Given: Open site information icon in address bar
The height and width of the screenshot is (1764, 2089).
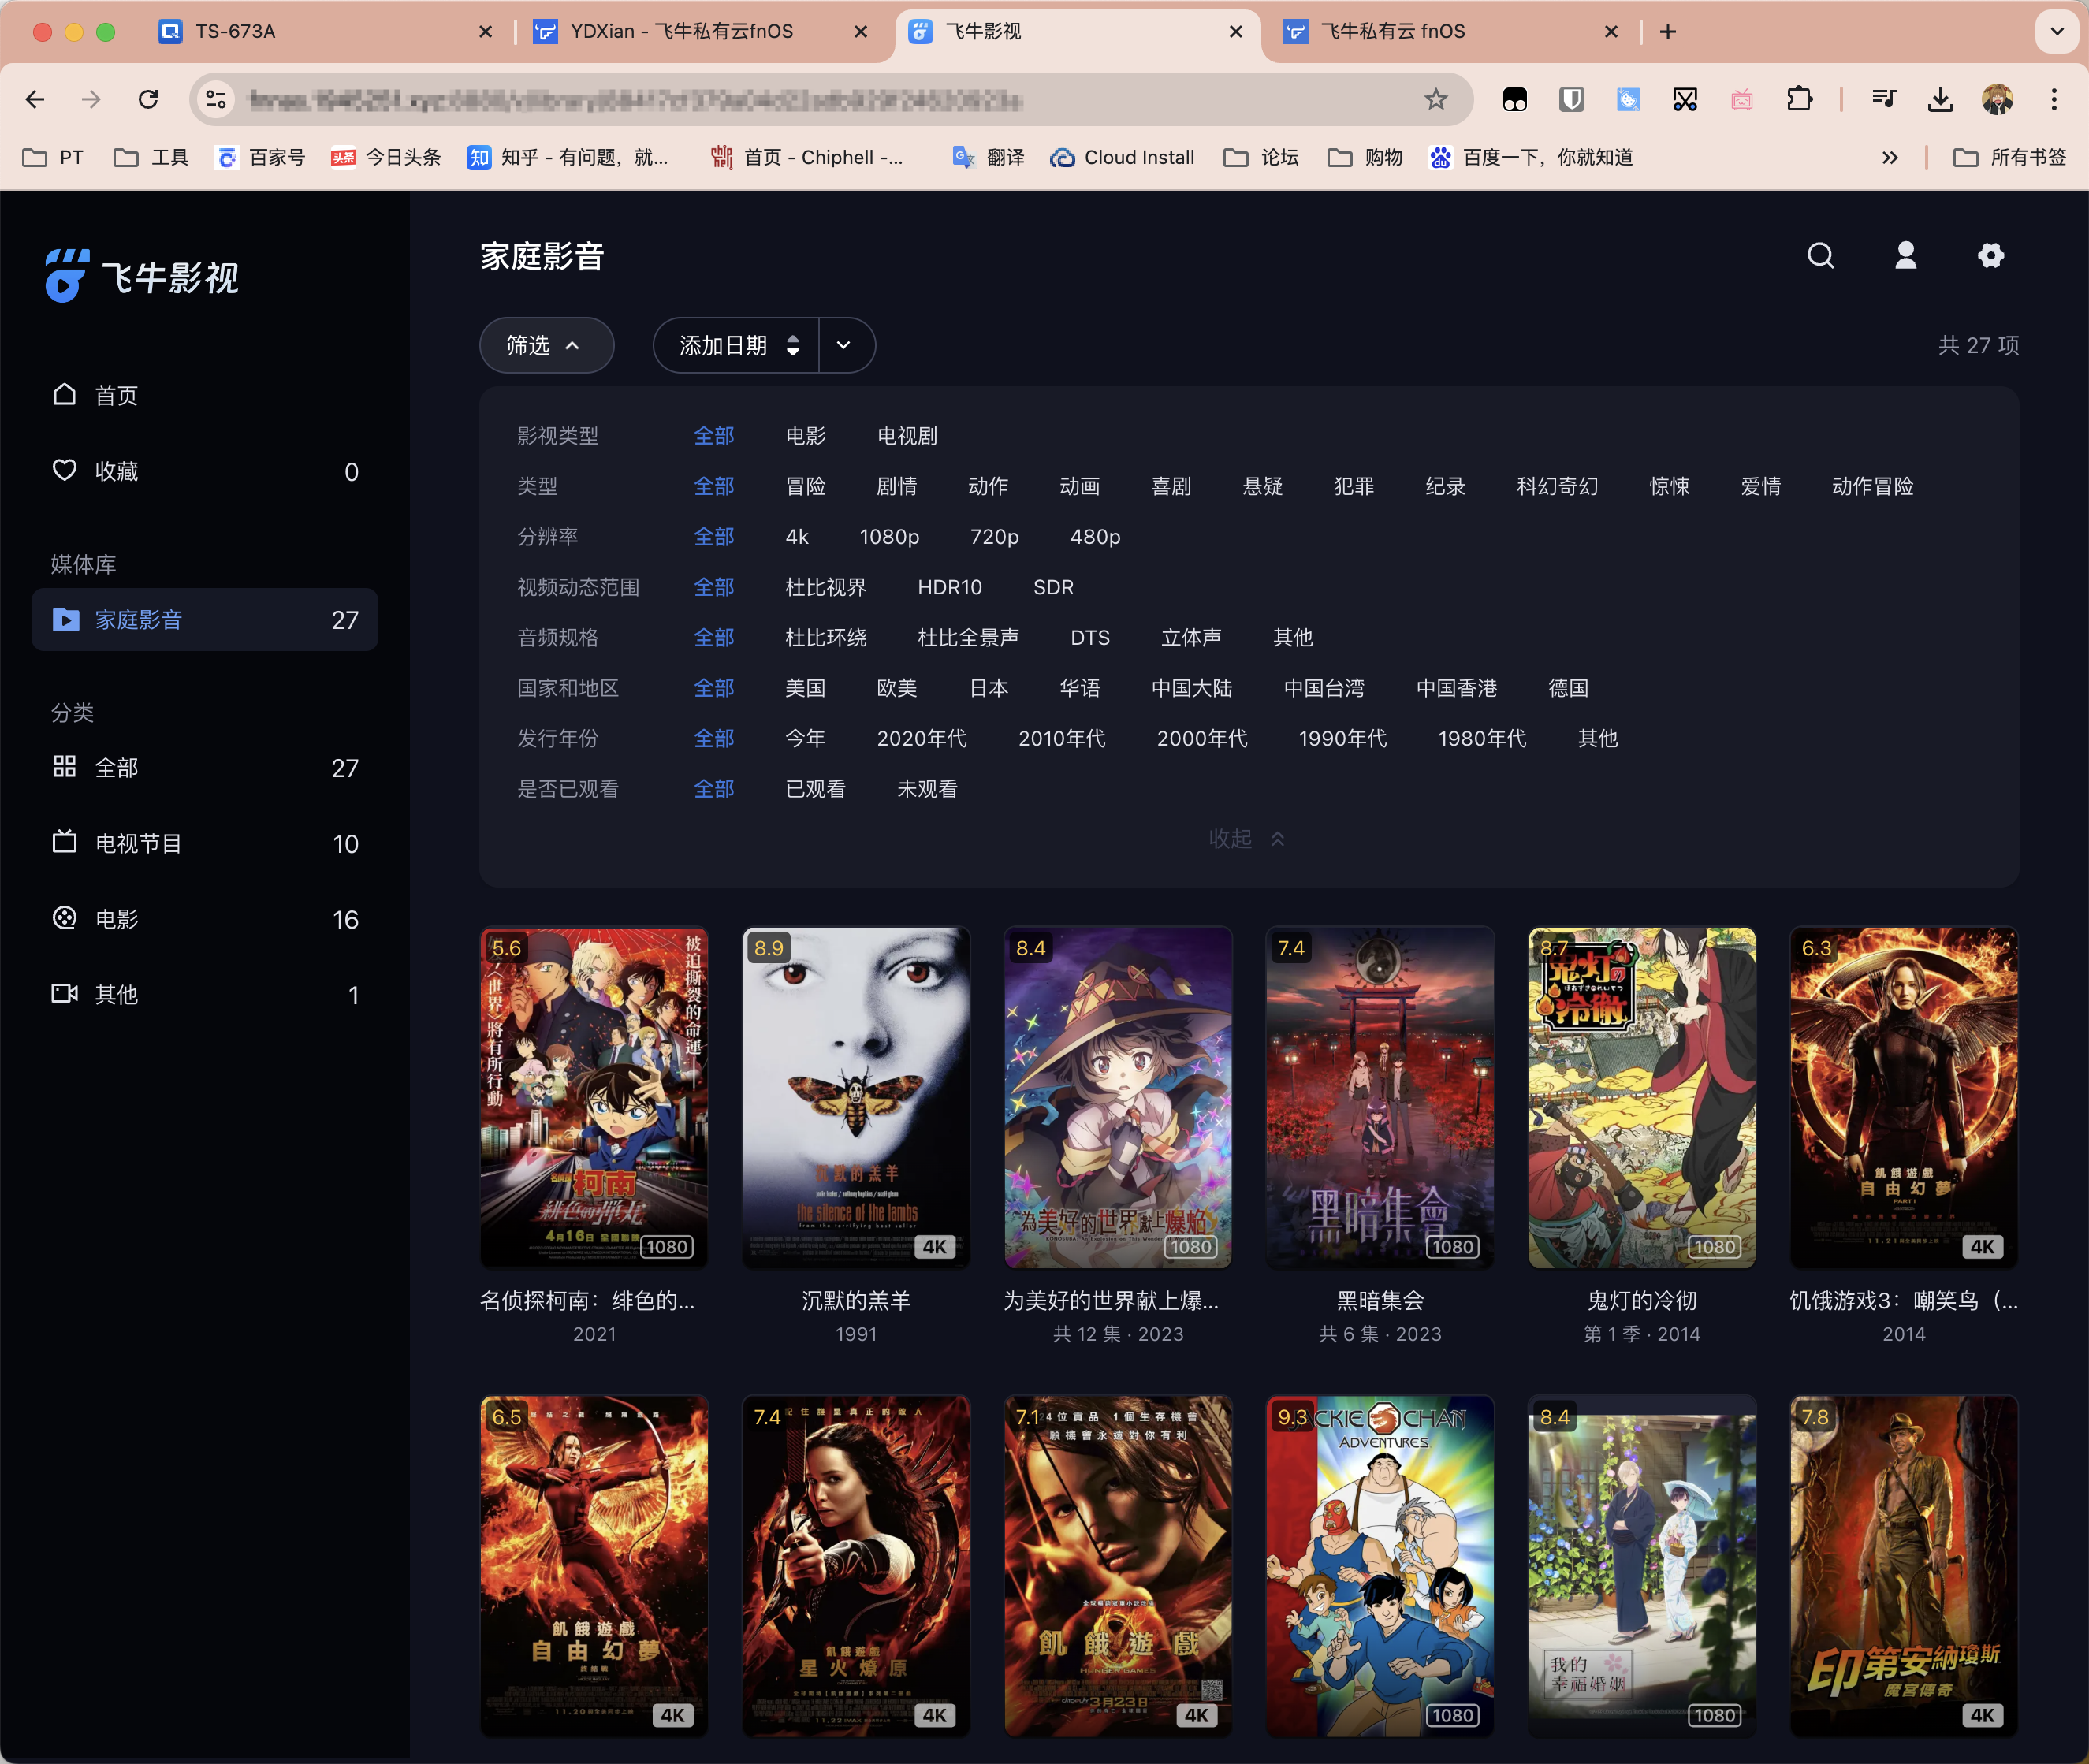Looking at the screenshot, I should pos(215,99).
